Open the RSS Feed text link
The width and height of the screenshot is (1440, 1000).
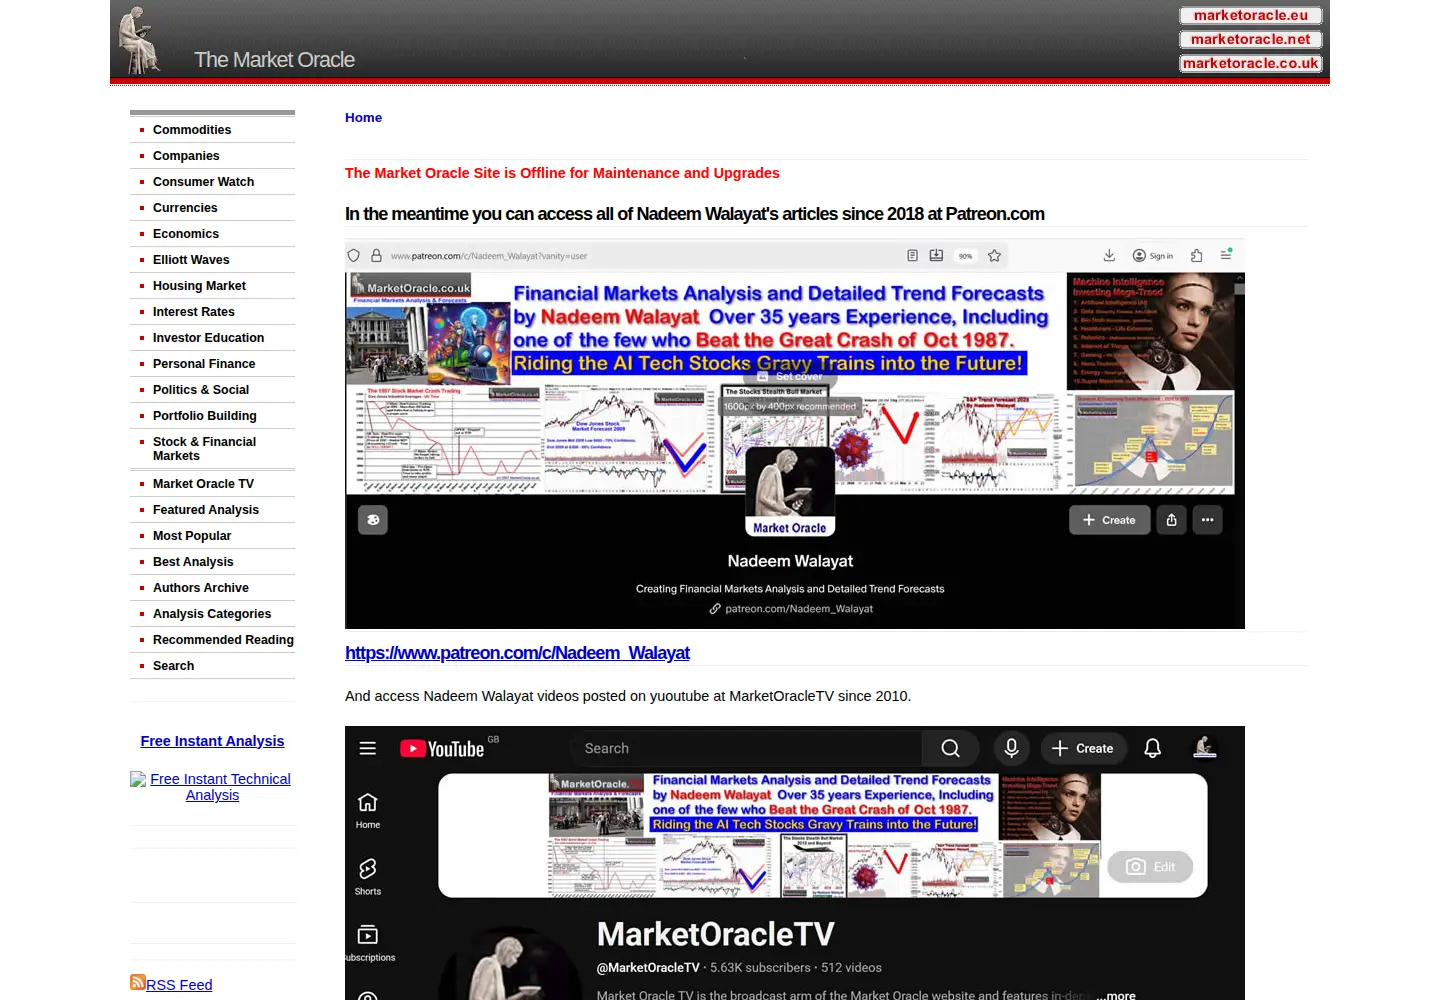(x=179, y=985)
